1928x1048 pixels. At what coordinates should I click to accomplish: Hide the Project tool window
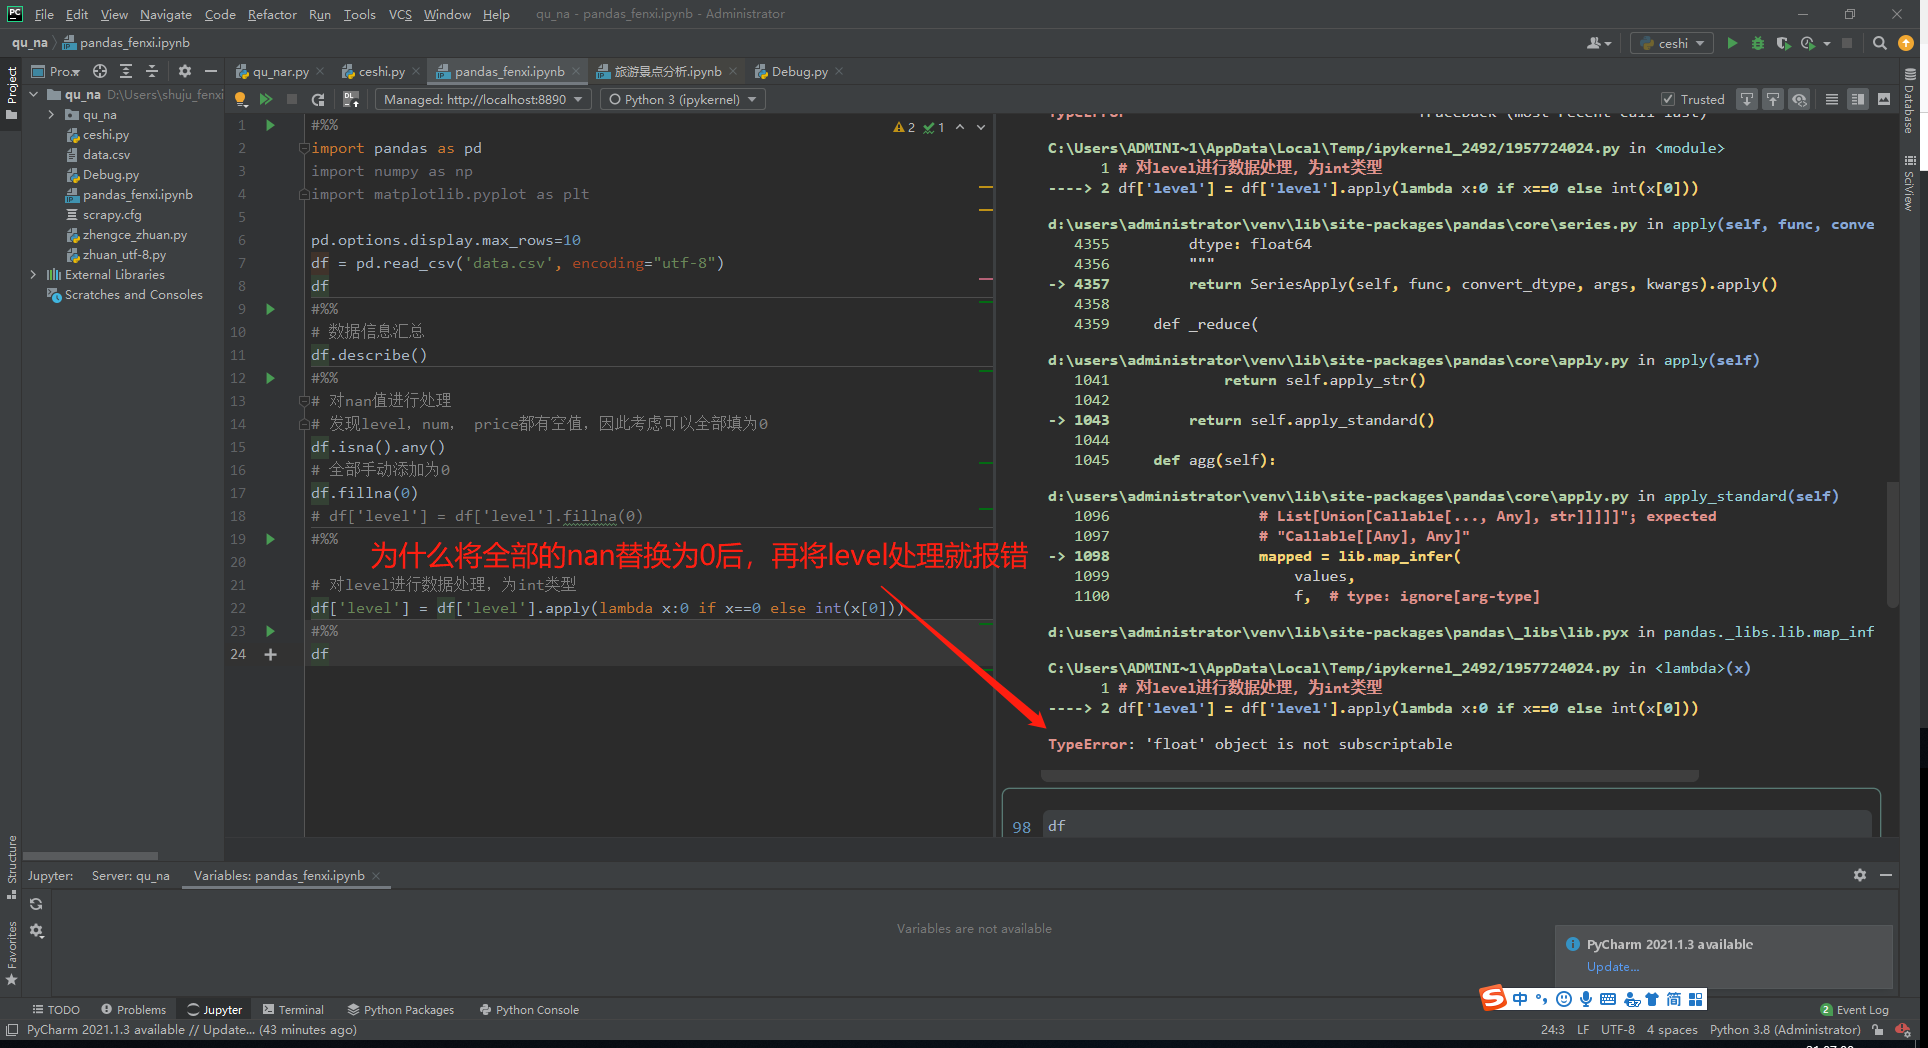tap(210, 71)
